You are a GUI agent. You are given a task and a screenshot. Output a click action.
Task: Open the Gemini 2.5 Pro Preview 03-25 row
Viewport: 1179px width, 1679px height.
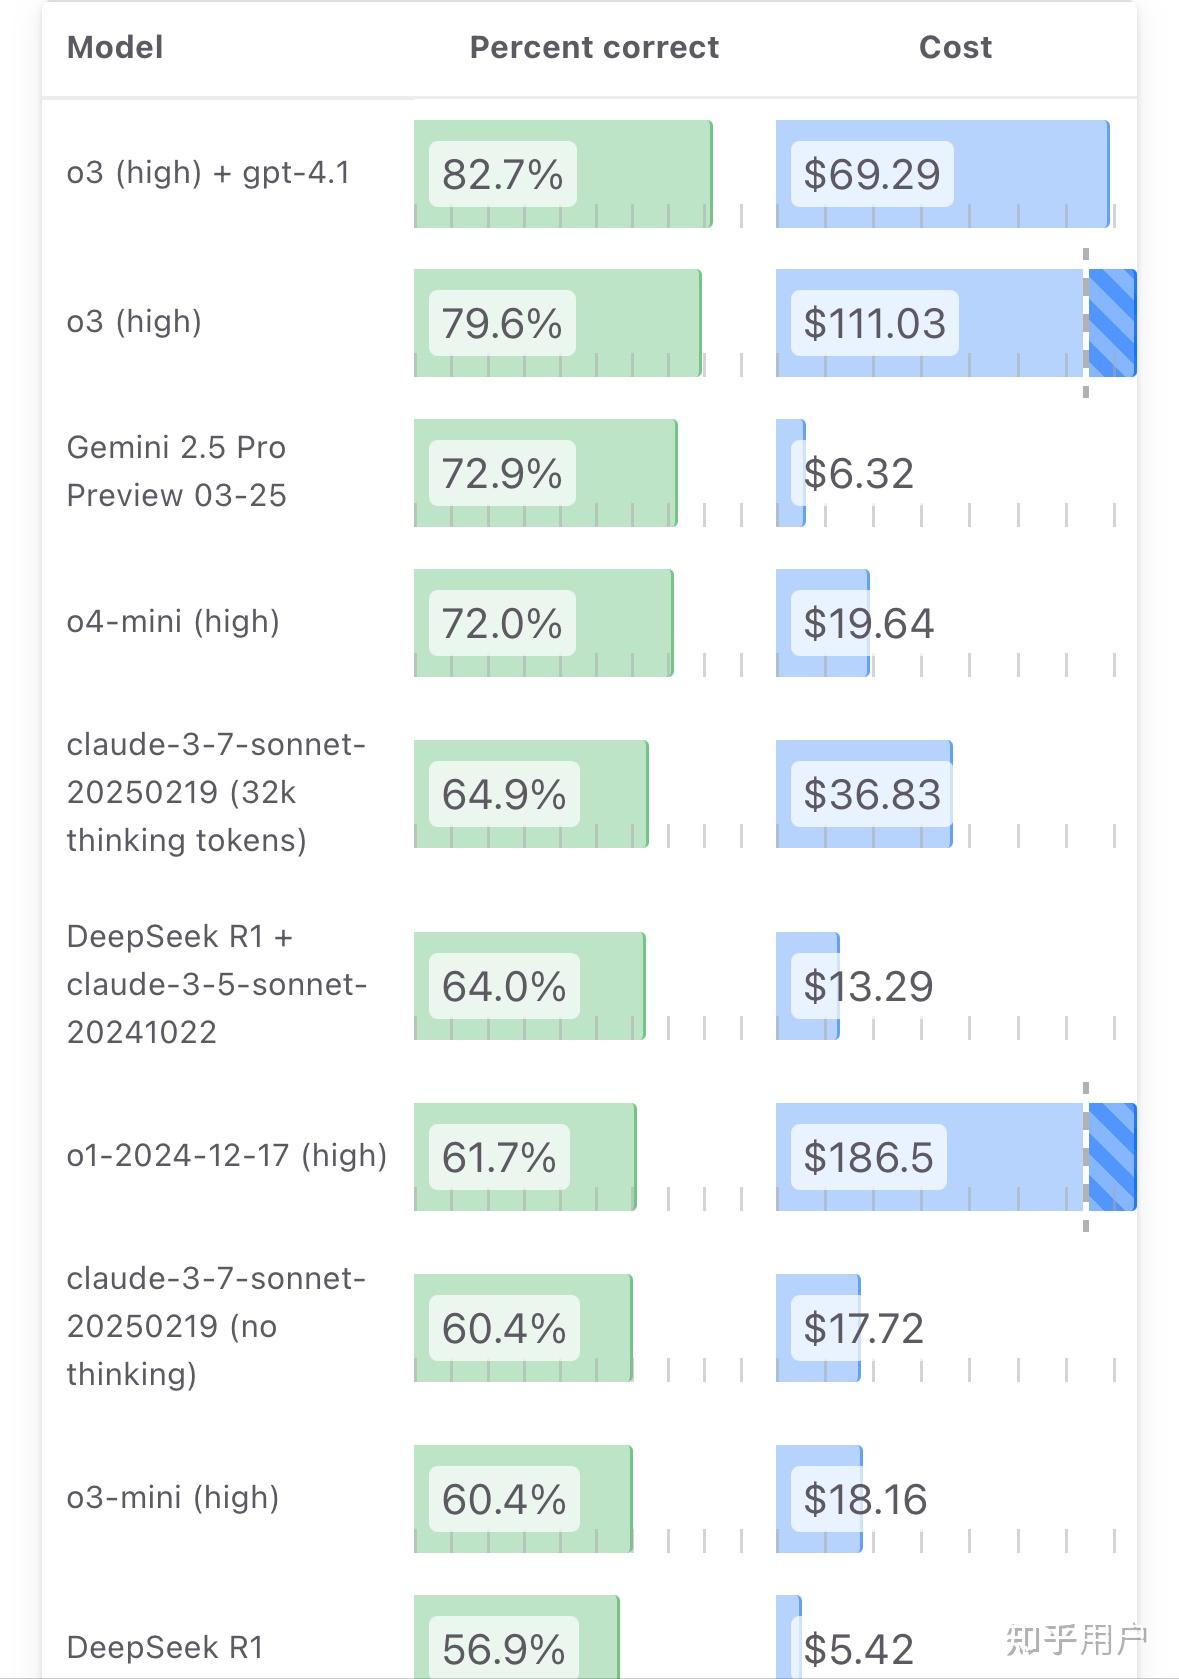pyautogui.click(x=177, y=471)
